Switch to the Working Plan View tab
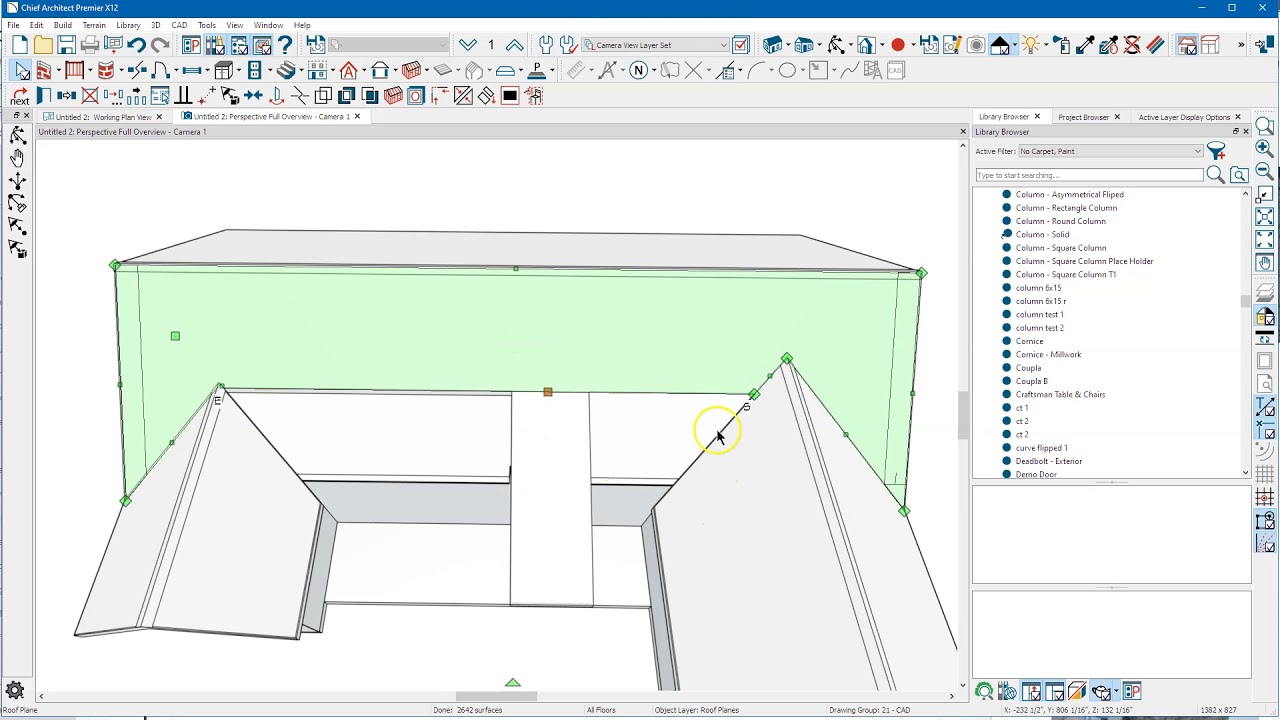 point(103,117)
